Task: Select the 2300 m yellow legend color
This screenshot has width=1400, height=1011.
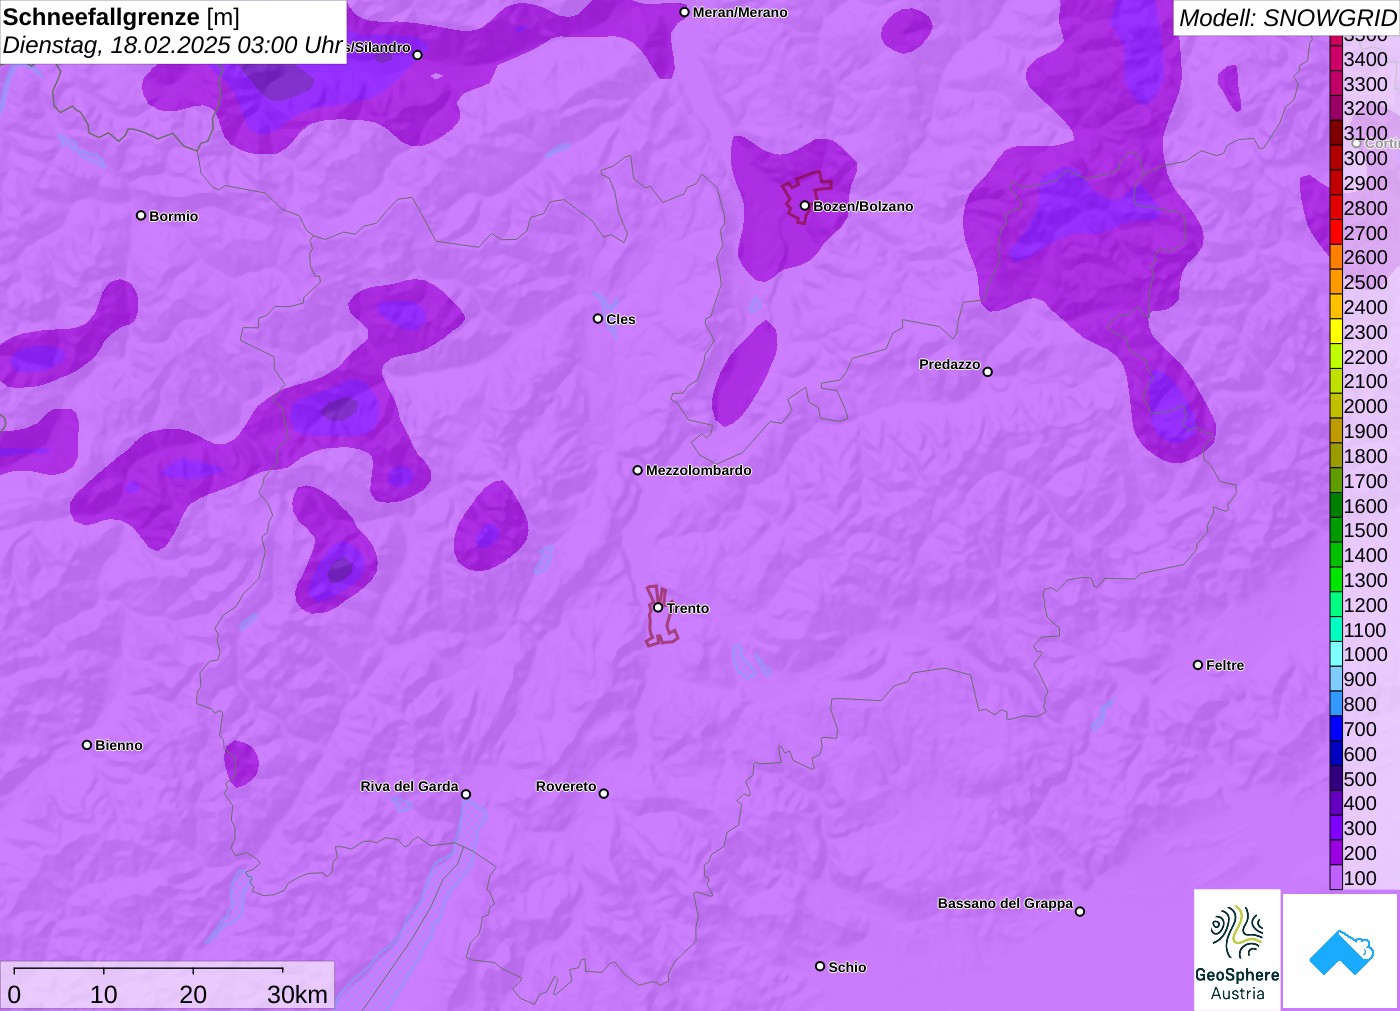Action: pyautogui.click(x=1336, y=332)
